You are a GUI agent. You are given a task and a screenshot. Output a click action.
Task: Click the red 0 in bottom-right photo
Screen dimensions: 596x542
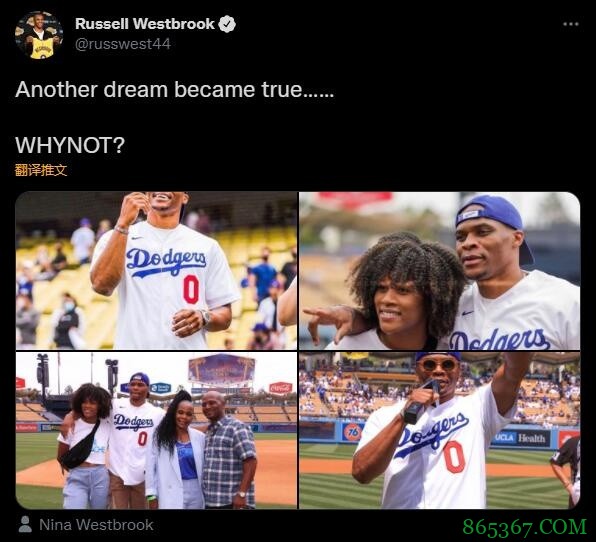[x=454, y=457]
